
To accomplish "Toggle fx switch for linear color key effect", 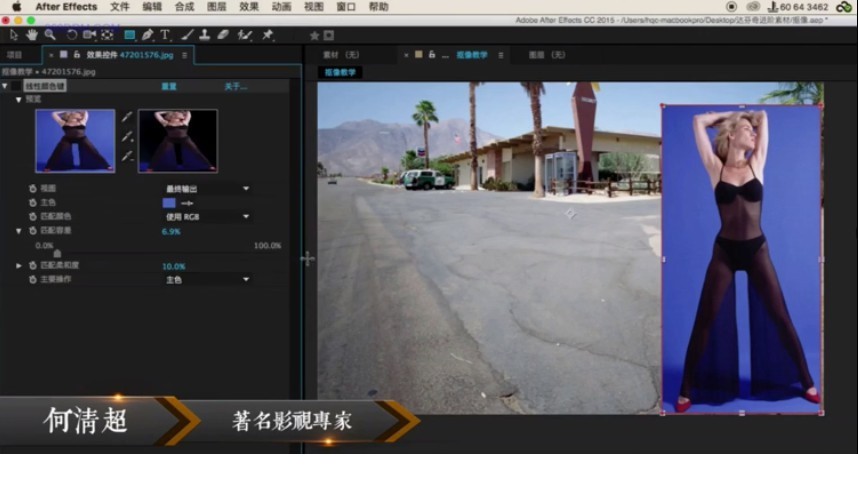I will point(16,86).
